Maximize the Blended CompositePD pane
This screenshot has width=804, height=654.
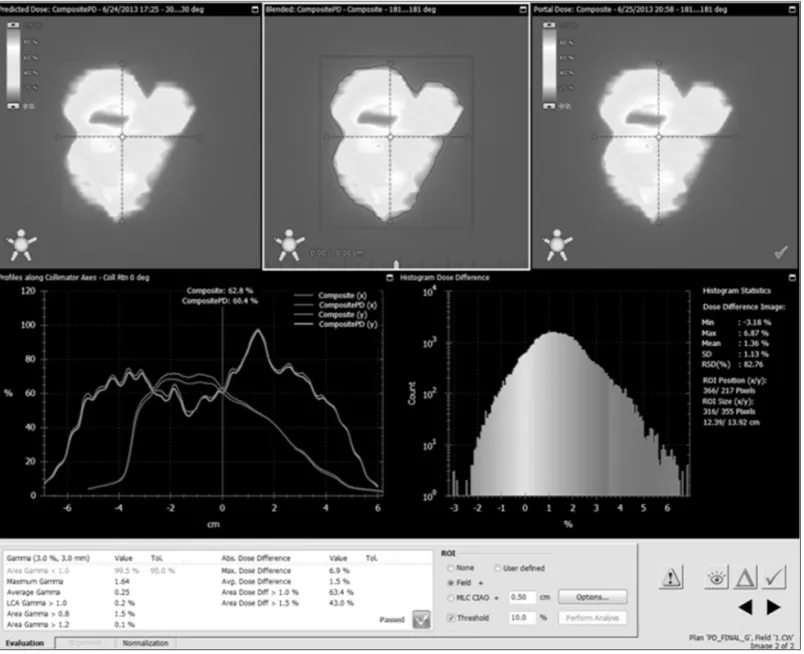[x=522, y=9]
